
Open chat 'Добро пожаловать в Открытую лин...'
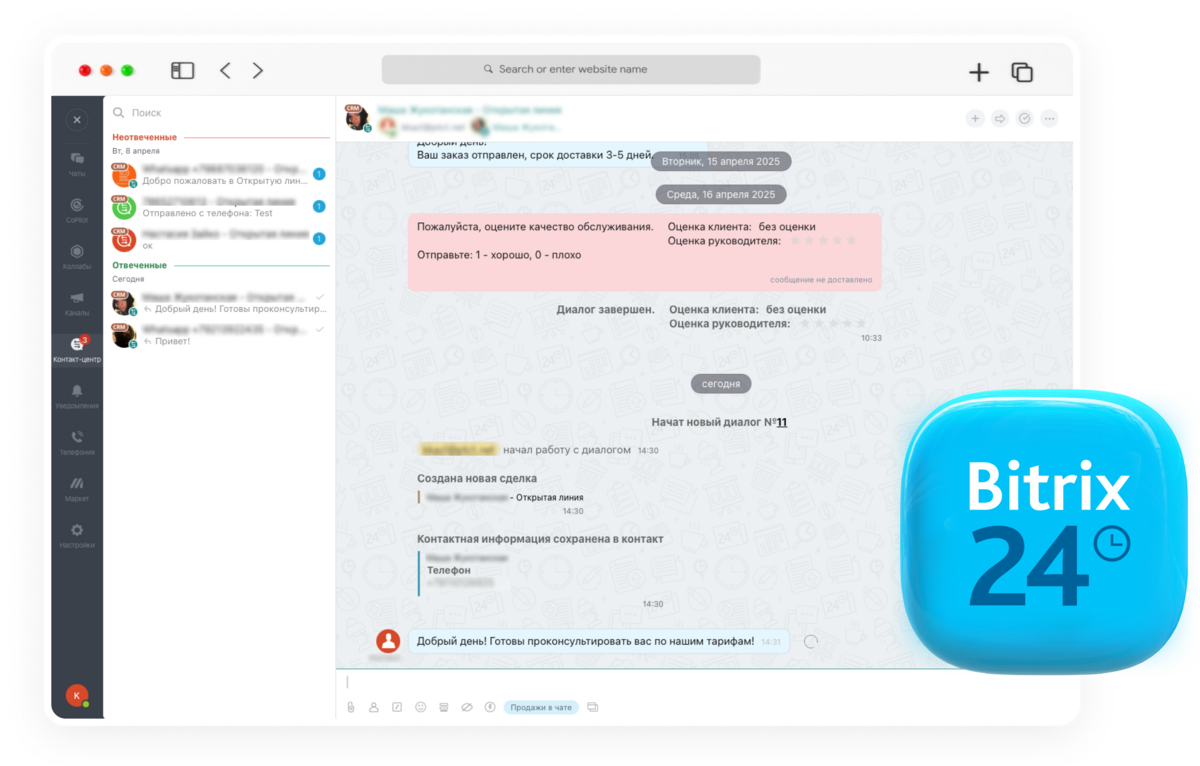coord(220,175)
